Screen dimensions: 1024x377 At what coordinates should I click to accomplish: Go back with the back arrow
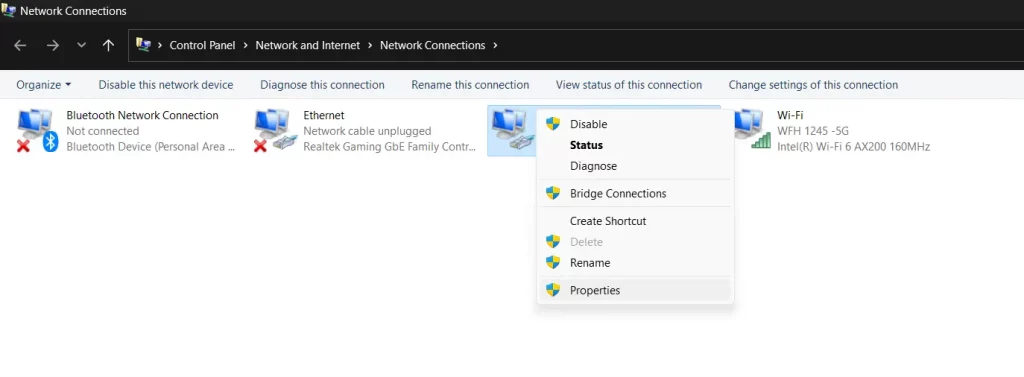pos(20,45)
